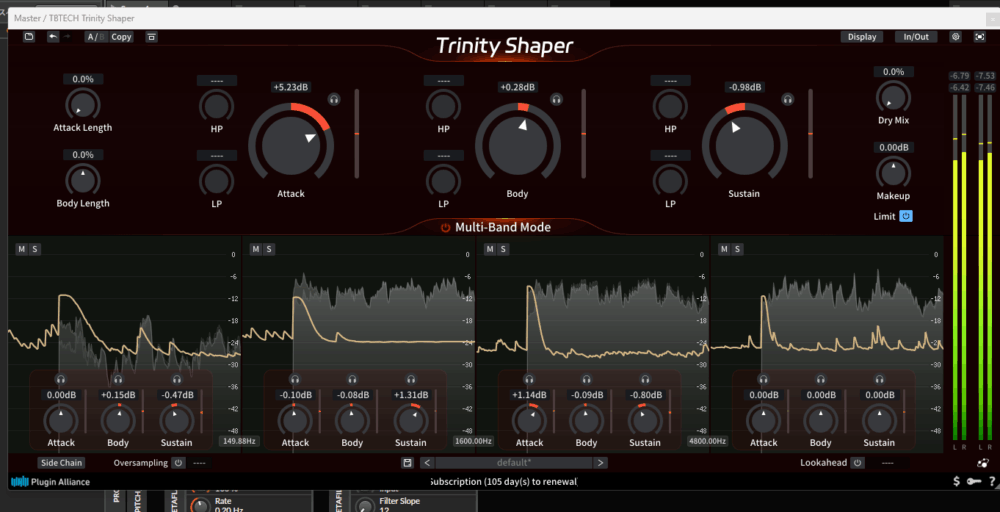The image size is (1000, 512).
Task: Click the Plugin Alliance logo
Action: (51, 482)
